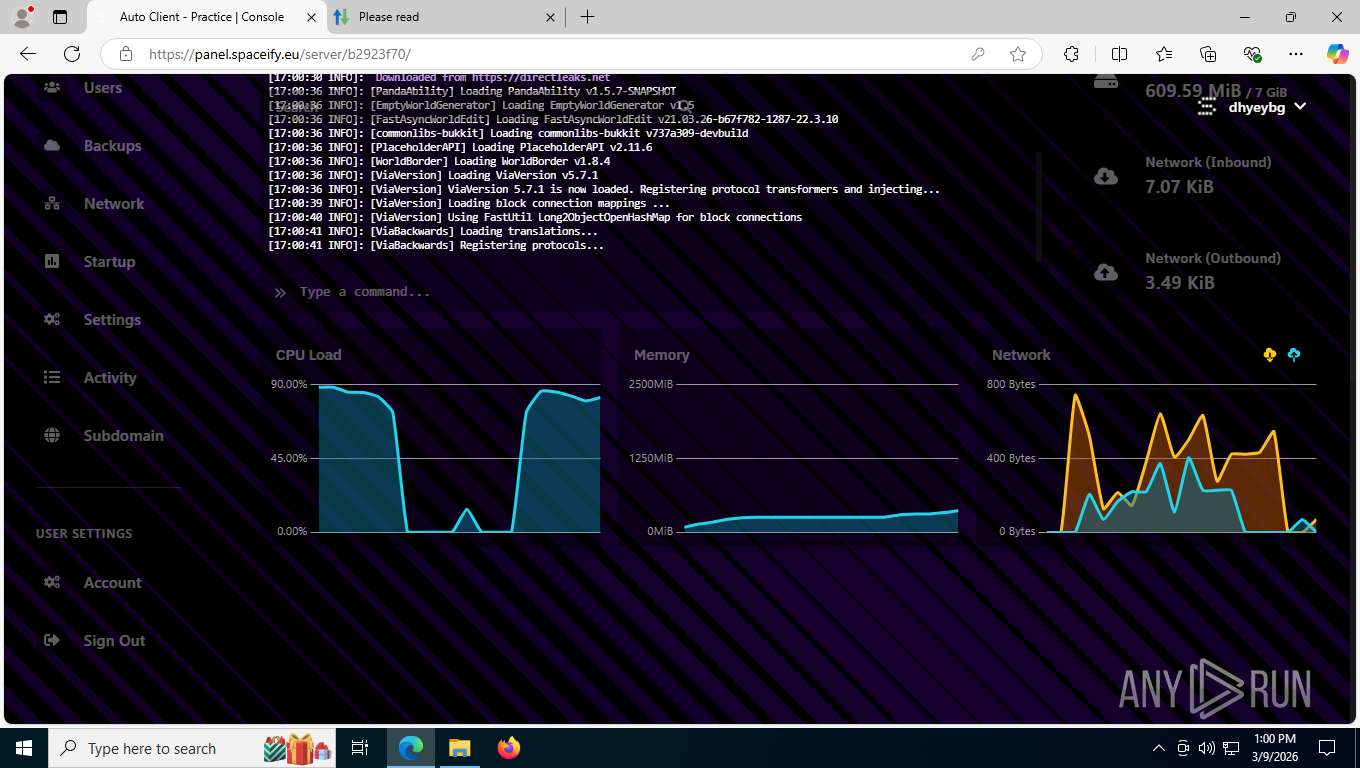Open Activity page in sidebar
Viewport: 1360px width, 768px height.
(110, 378)
